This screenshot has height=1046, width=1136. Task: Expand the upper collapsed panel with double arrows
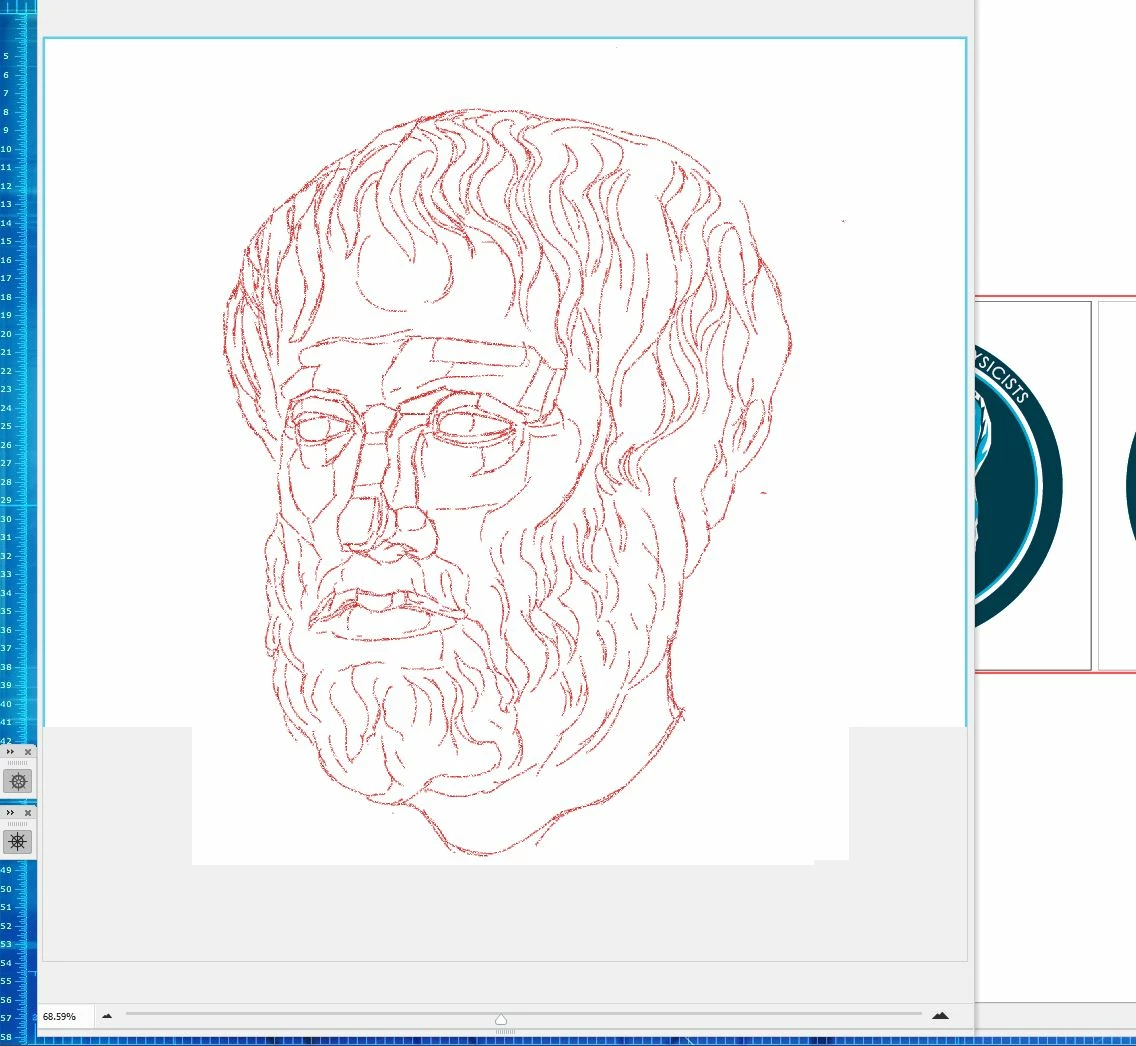coord(10,752)
